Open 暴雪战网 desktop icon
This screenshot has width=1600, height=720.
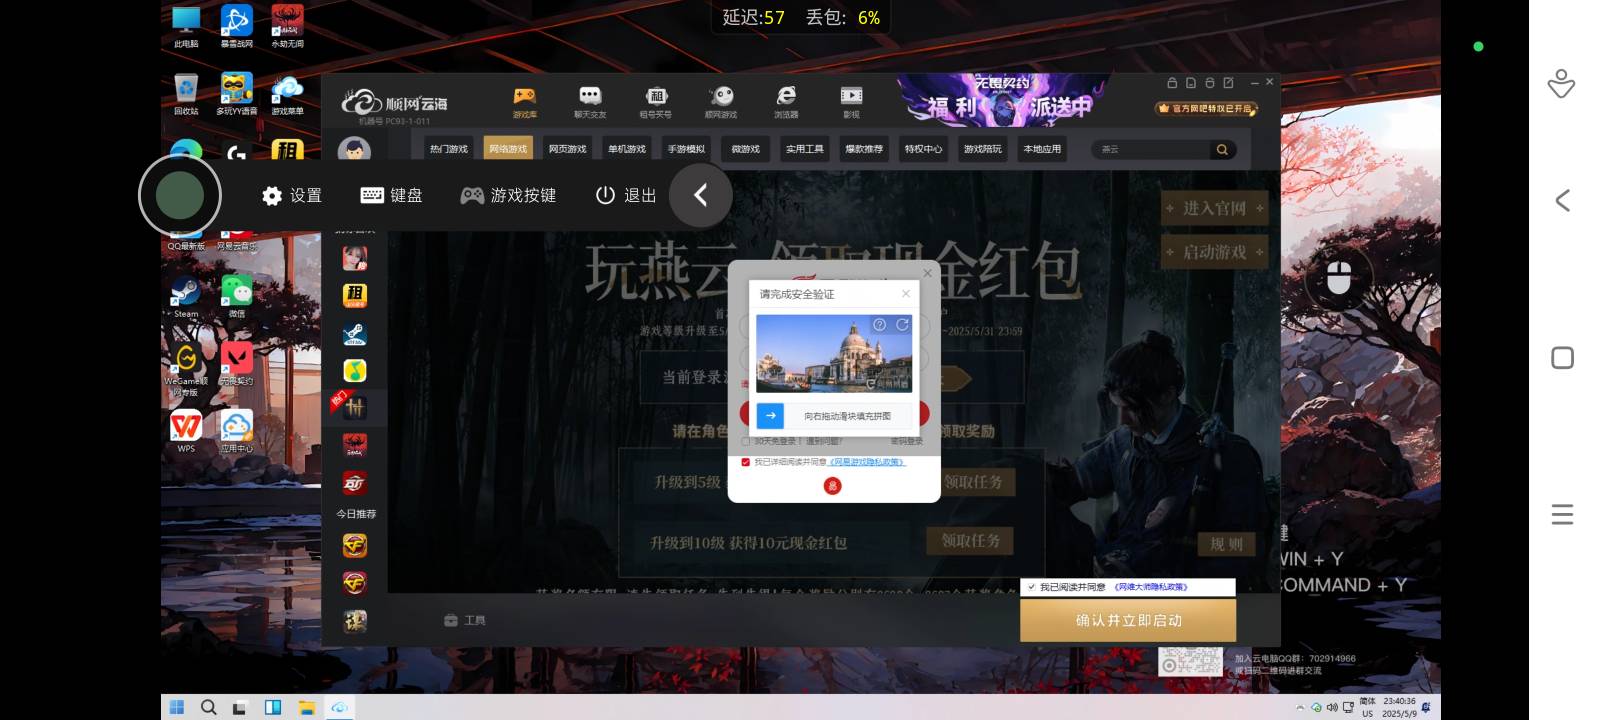tap(236, 27)
